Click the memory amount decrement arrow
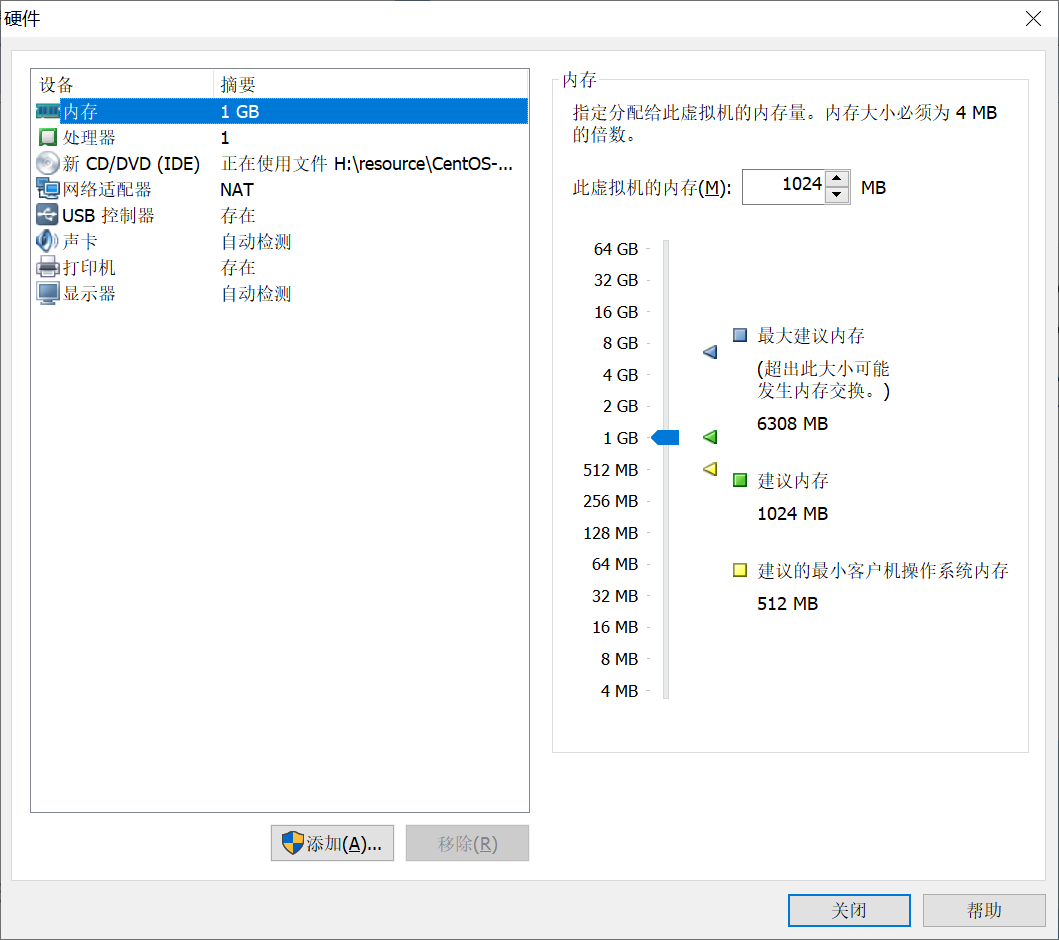 coord(834,194)
